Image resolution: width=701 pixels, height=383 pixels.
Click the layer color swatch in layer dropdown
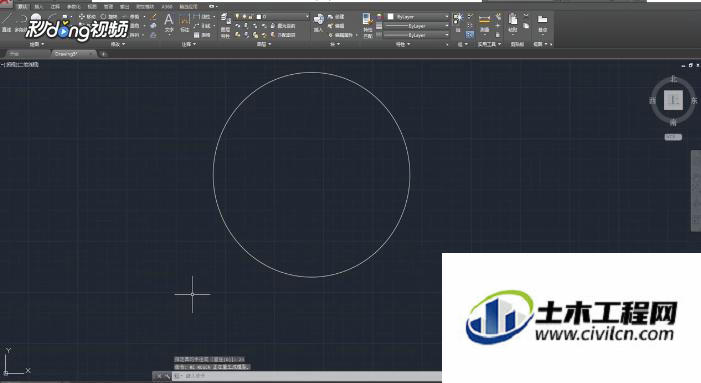click(x=258, y=17)
